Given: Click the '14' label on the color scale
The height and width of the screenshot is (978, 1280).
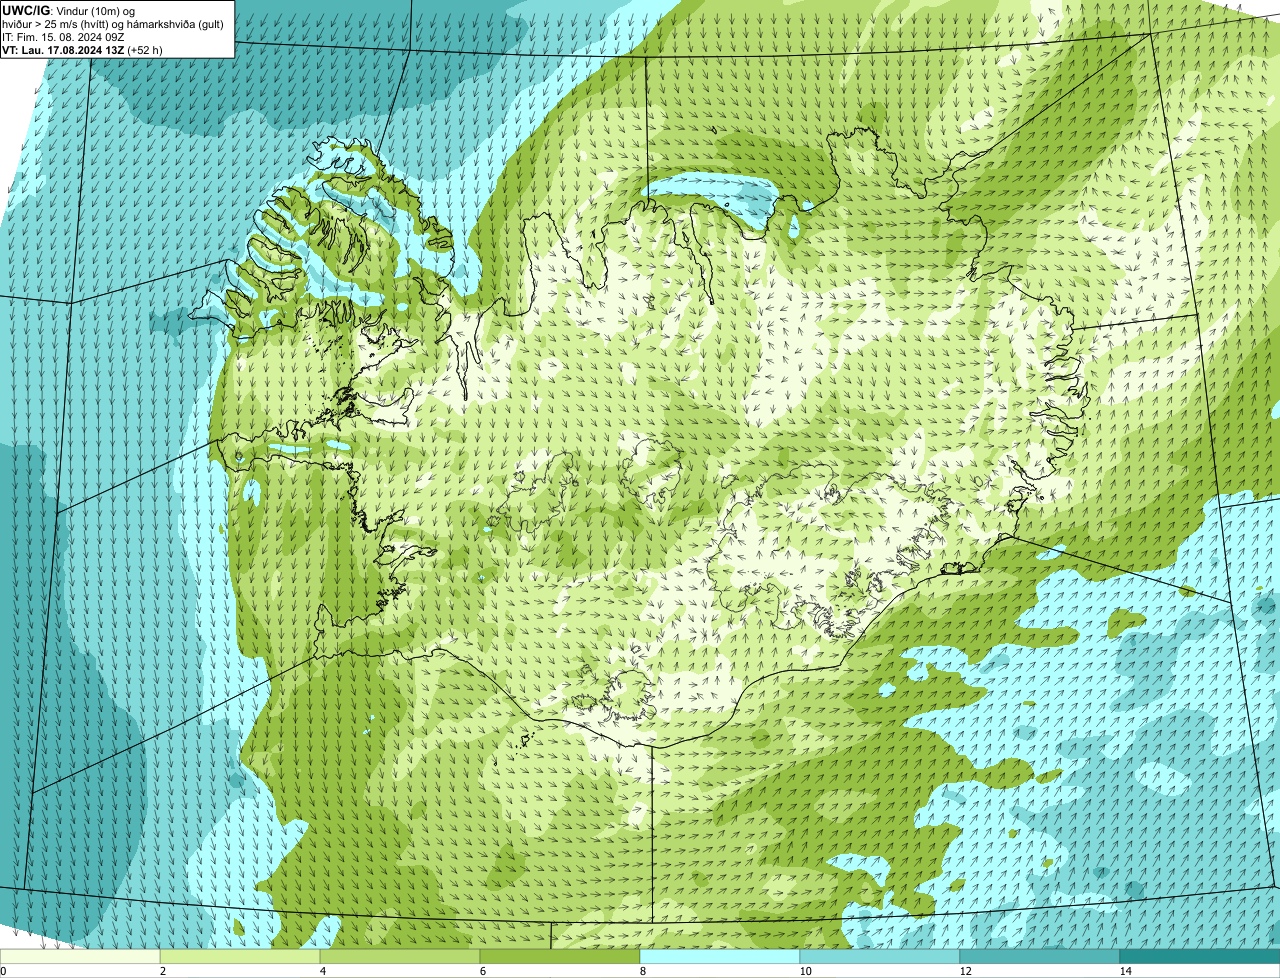Looking at the screenshot, I should (x=1125, y=971).
